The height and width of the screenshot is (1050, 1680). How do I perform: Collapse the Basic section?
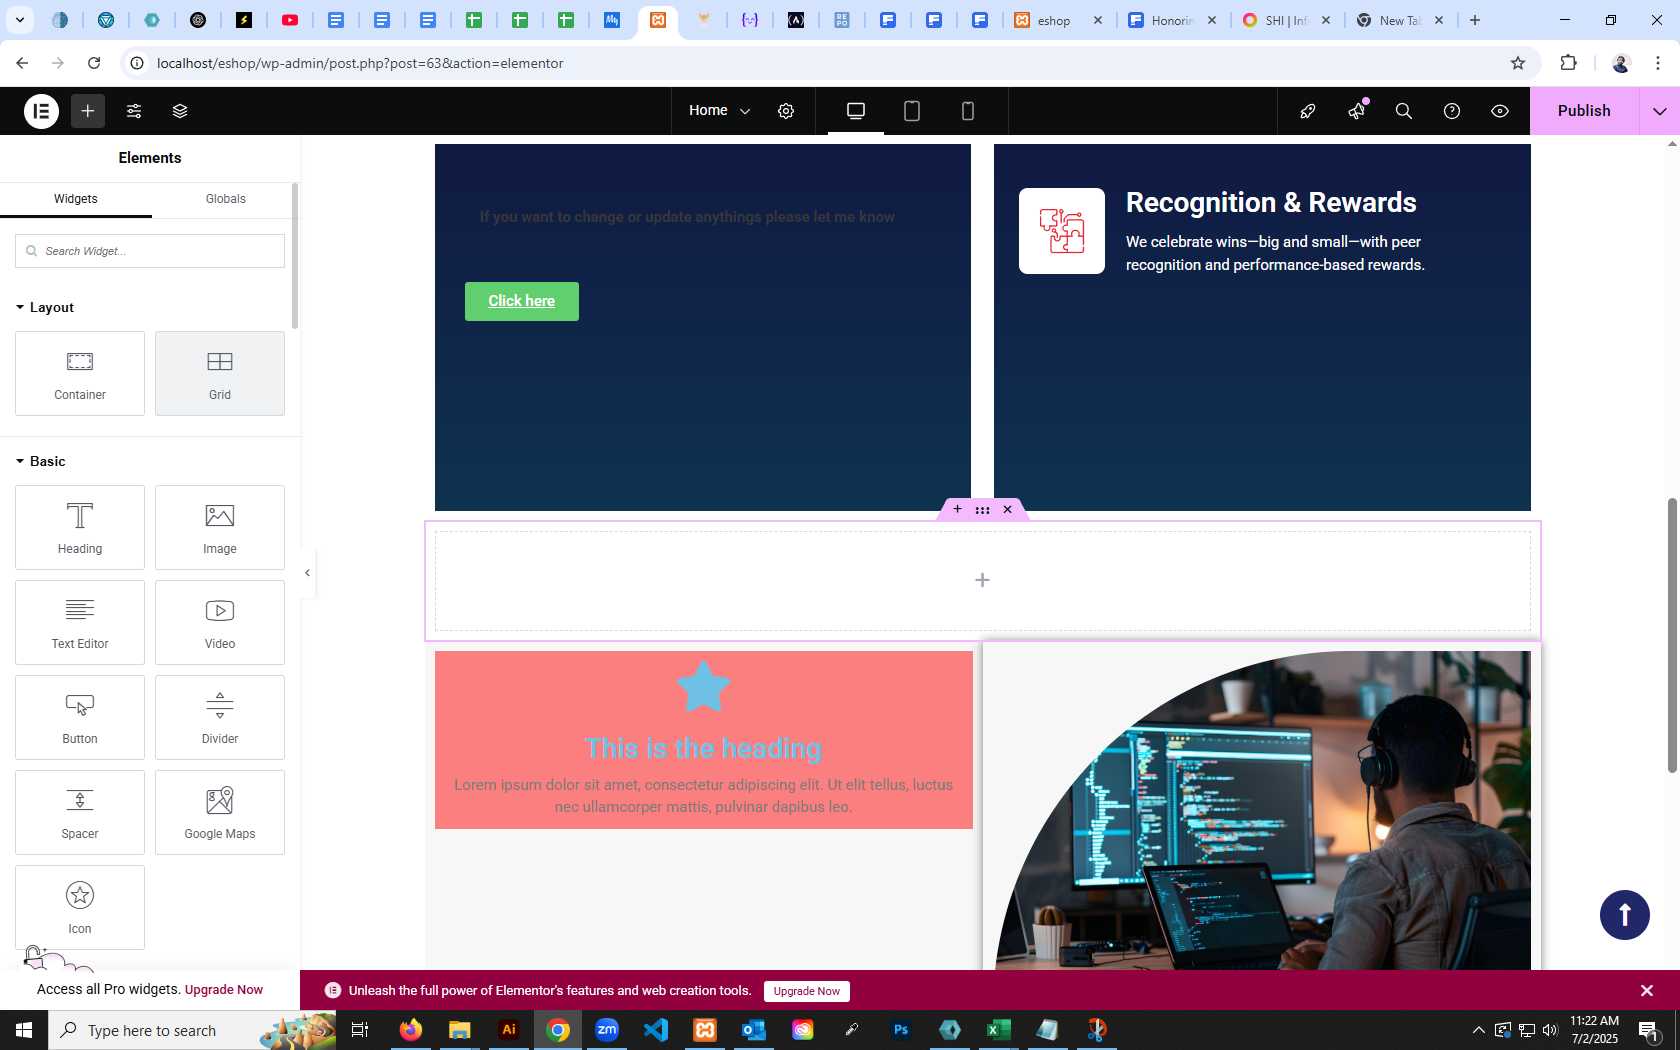(x=41, y=461)
